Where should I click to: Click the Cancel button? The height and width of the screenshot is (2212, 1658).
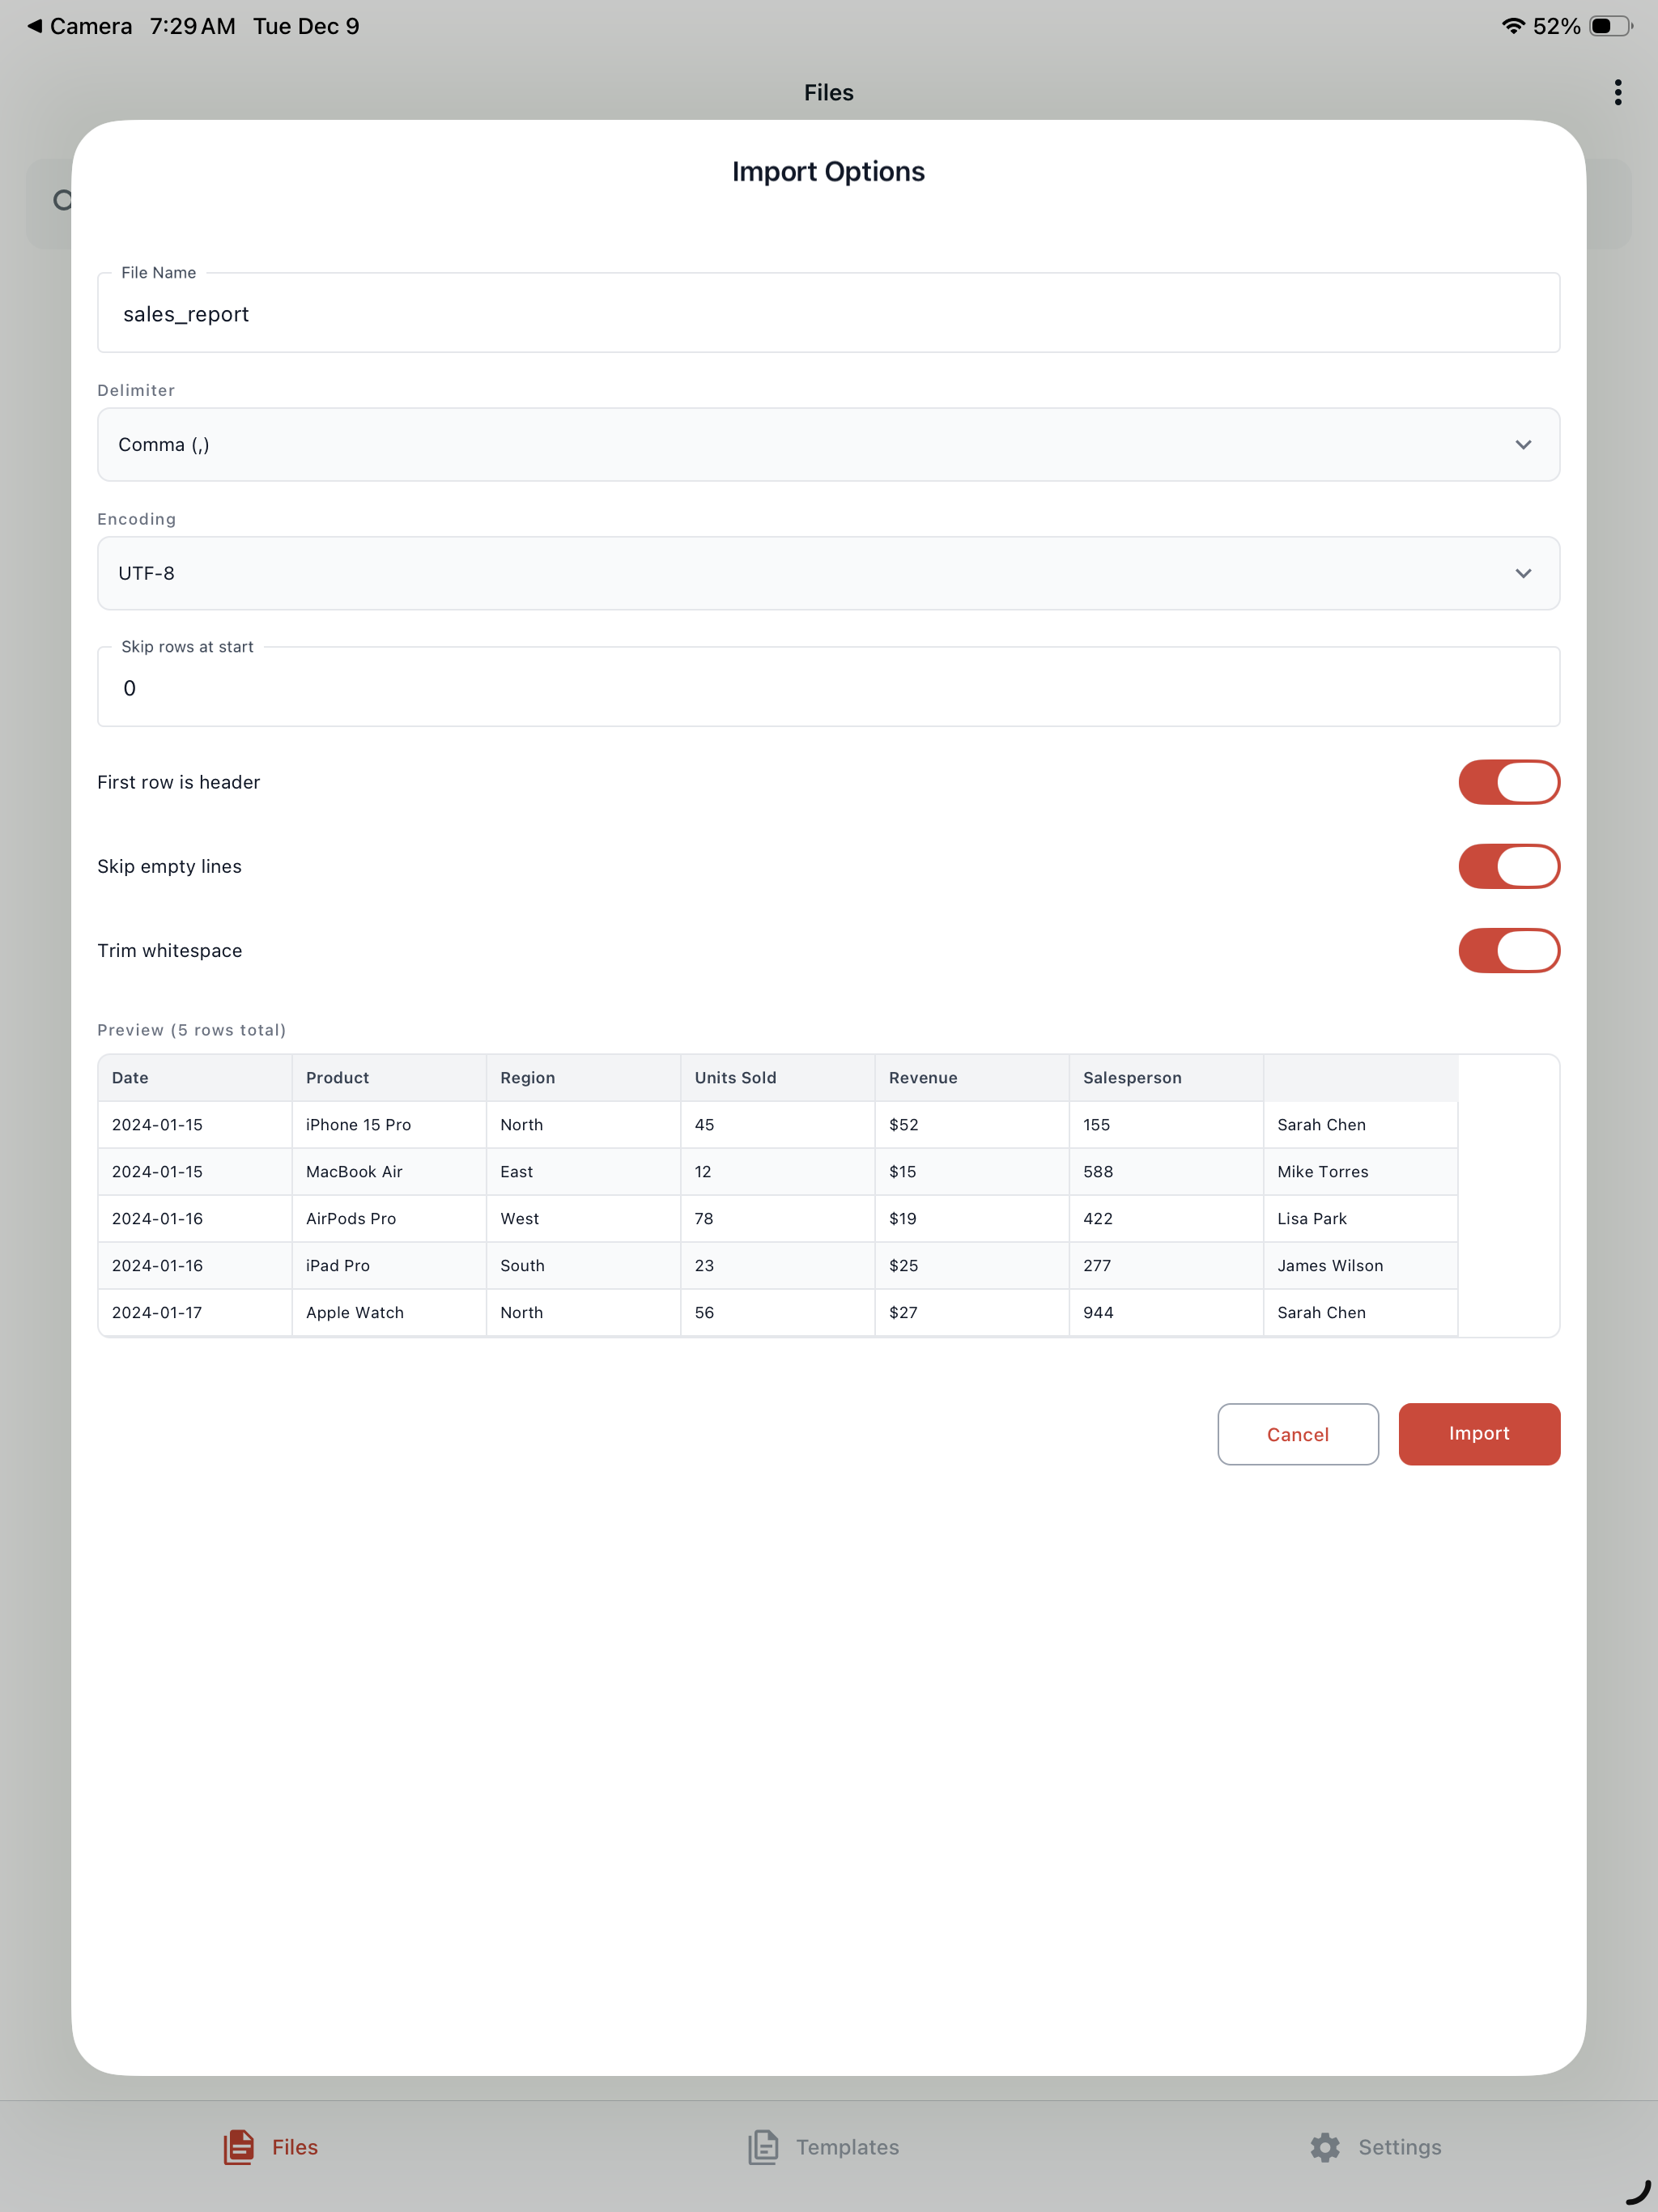(1297, 1433)
